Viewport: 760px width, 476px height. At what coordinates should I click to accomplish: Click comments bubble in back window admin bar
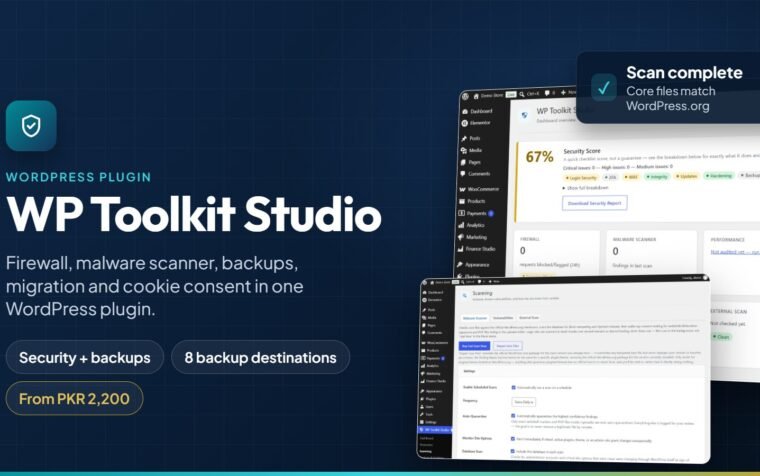click(547, 93)
